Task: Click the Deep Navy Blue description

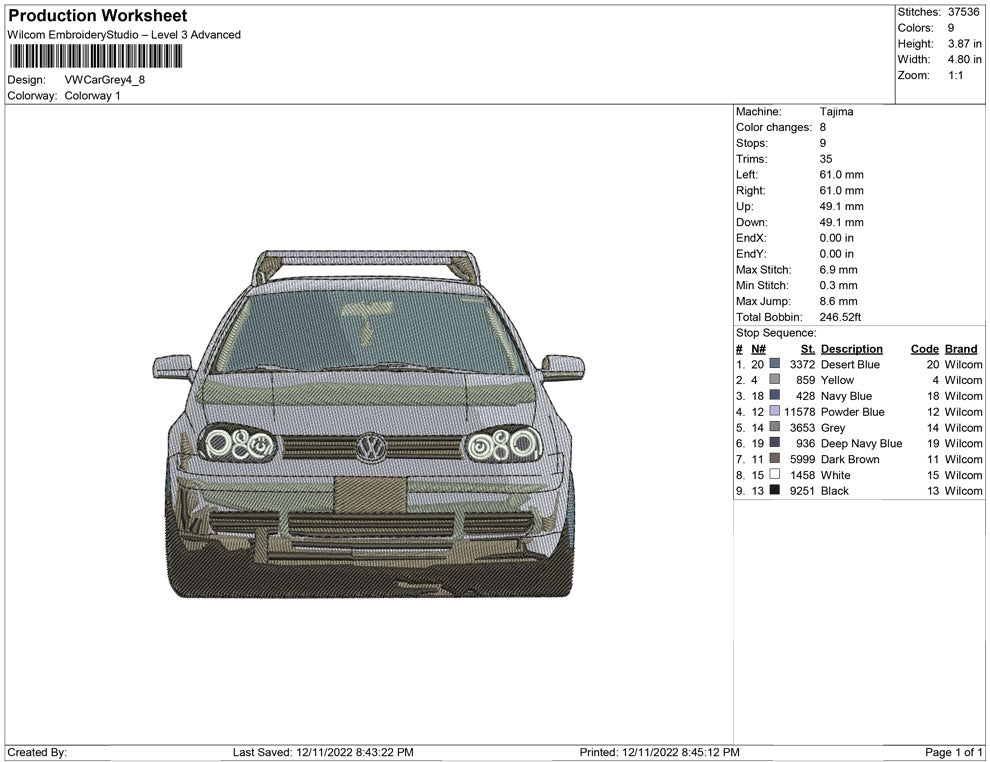Action: pos(862,443)
